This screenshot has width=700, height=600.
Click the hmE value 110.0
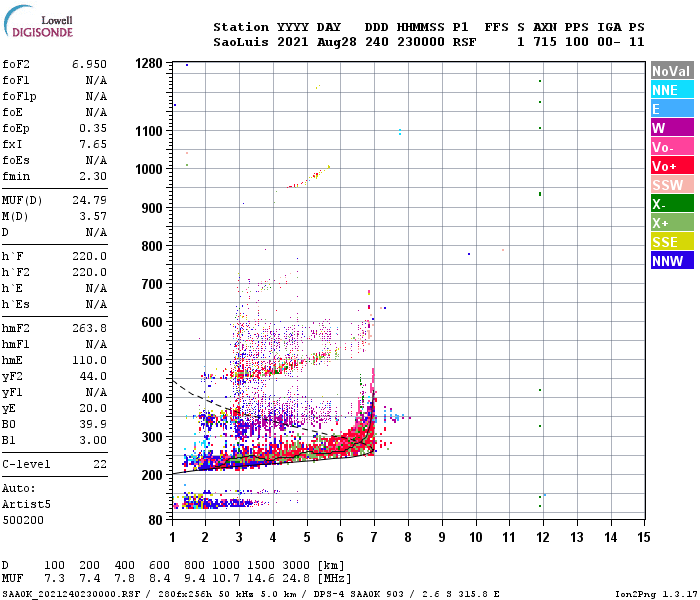89,360
